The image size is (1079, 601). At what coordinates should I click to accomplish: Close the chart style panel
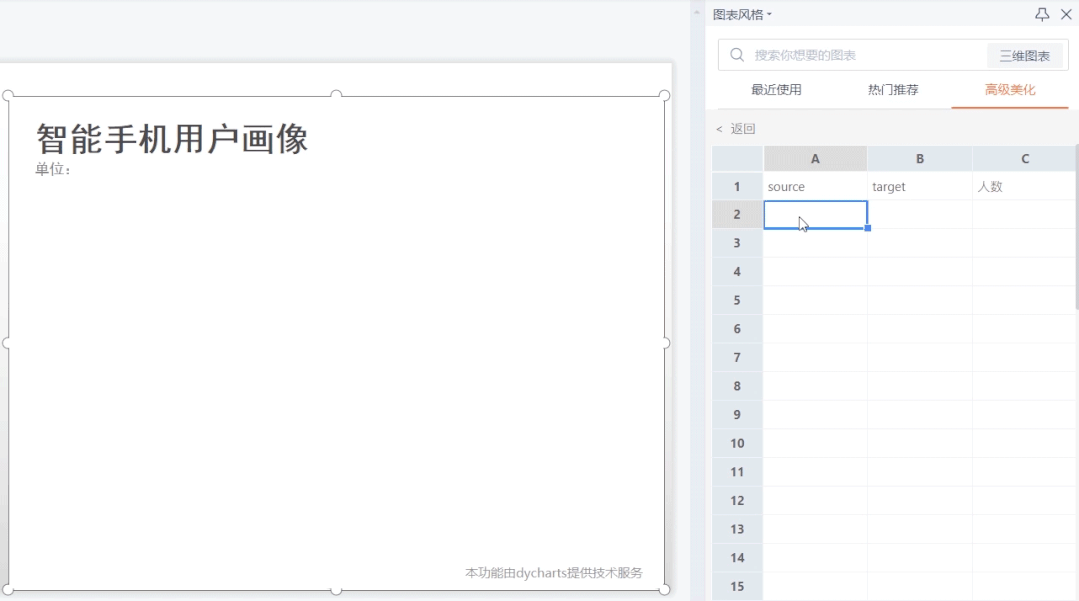(x=1064, y=14)
